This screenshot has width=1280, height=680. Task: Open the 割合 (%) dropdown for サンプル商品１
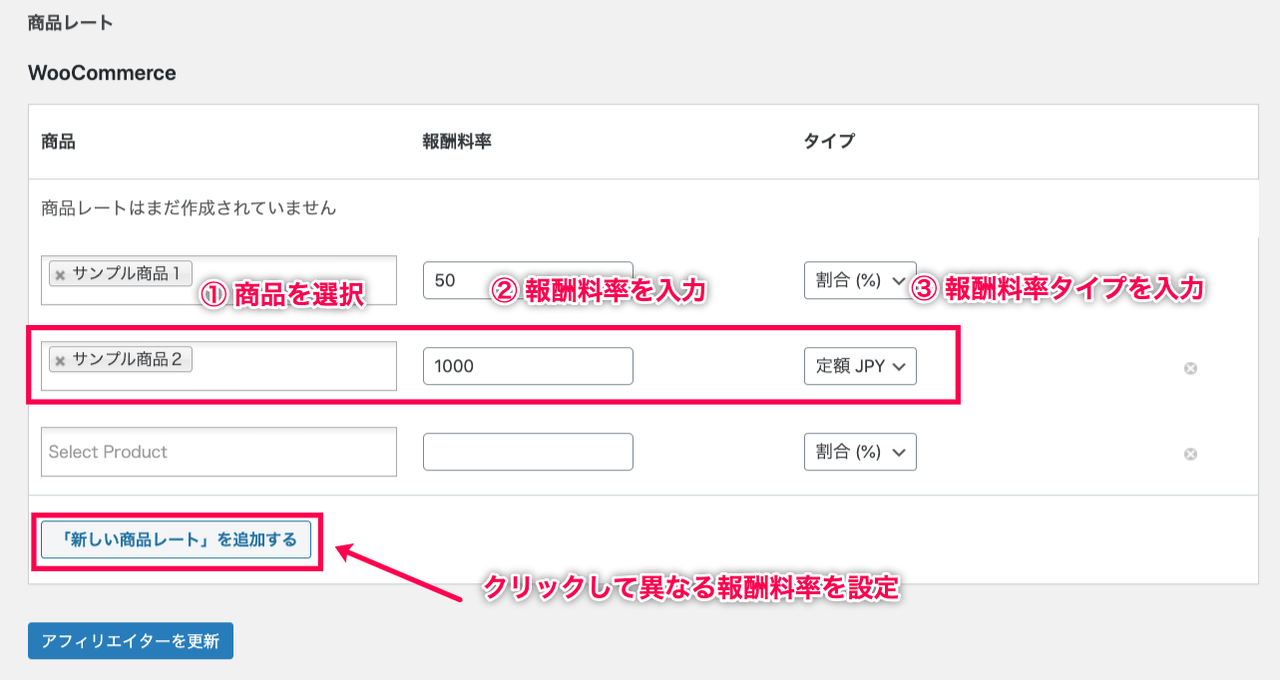pyautogui.click(x=860, y=280)
